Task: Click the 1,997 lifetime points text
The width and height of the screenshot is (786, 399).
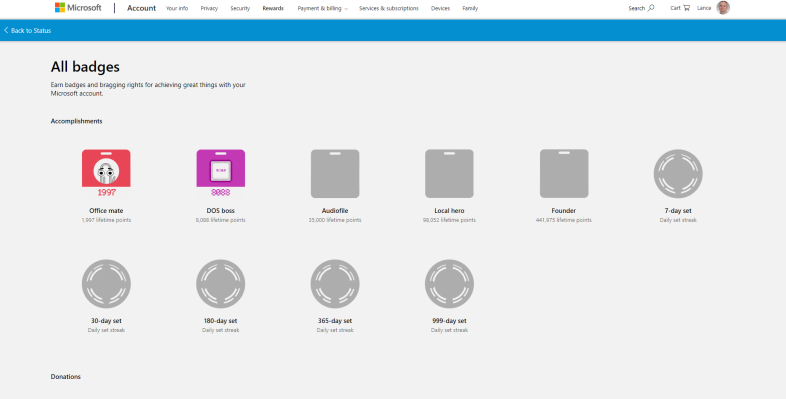Action: coord(106,220)
